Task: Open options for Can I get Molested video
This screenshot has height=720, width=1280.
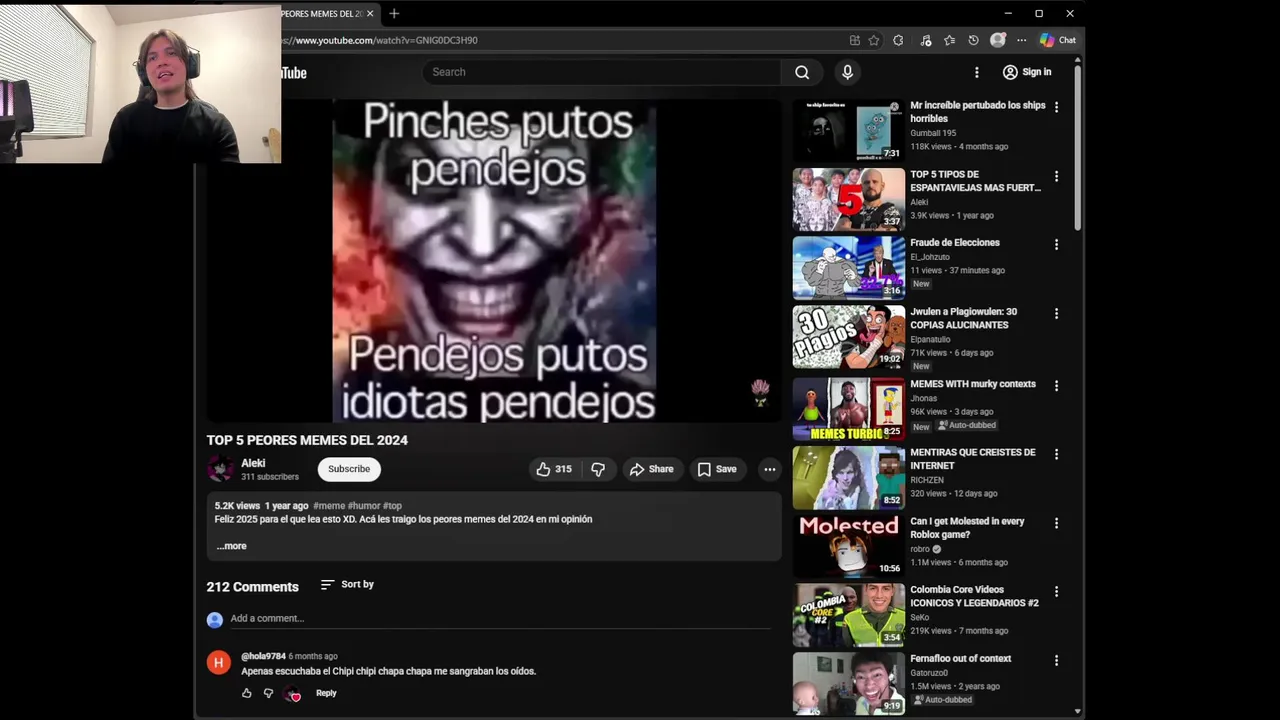Action: pos(1056,523)
